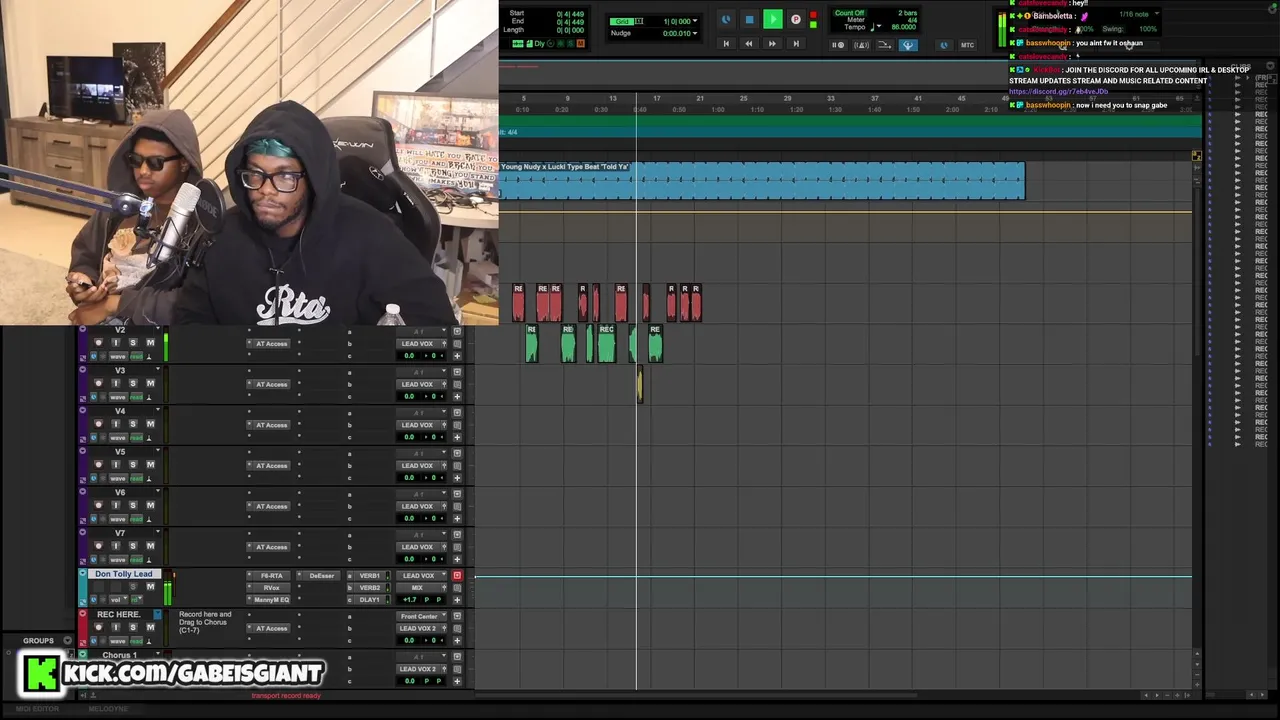The width and height of the screenshot is (1280, 720).
Task: Record-arm the V7 track
Action: click(98, 546)
